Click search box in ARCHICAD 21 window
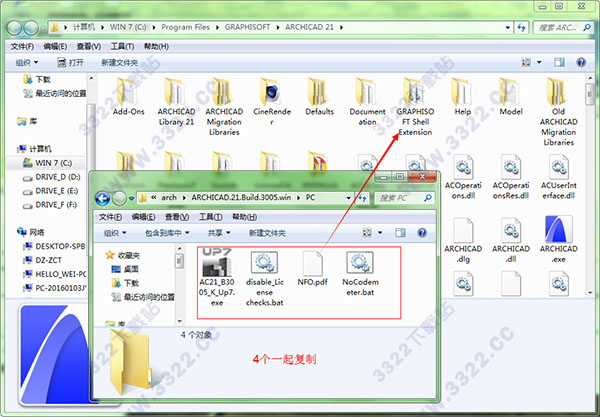Image resolution: width=600 pixels, height=417 pixels. click(x=562, y=28)
